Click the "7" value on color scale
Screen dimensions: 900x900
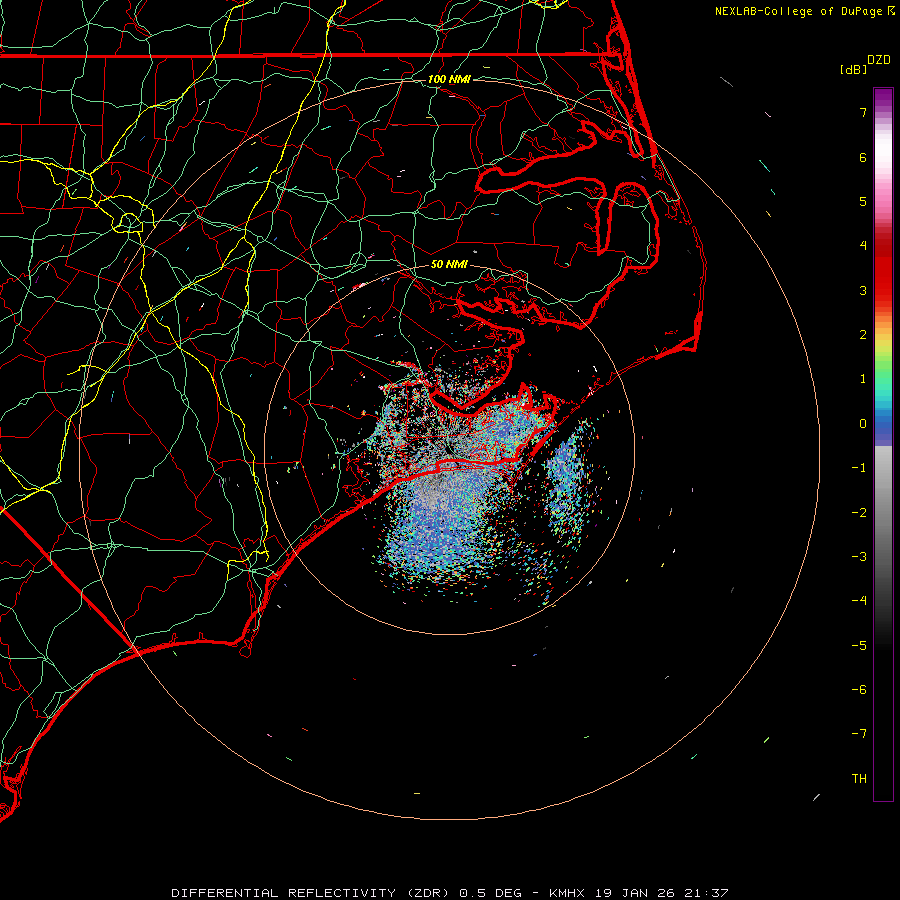click(x=863, y=112)
